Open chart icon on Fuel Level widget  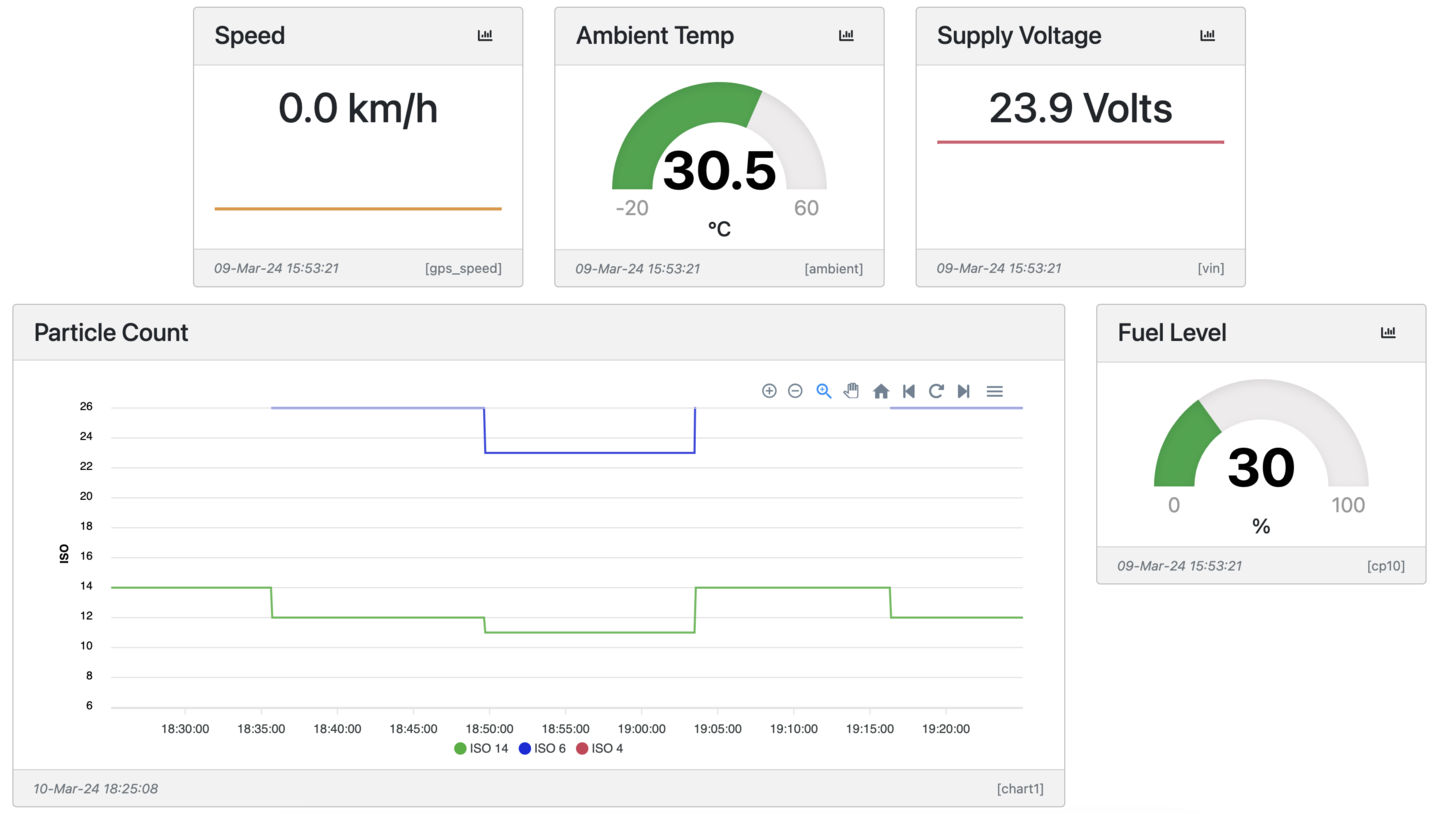[x=1388, y=333]
